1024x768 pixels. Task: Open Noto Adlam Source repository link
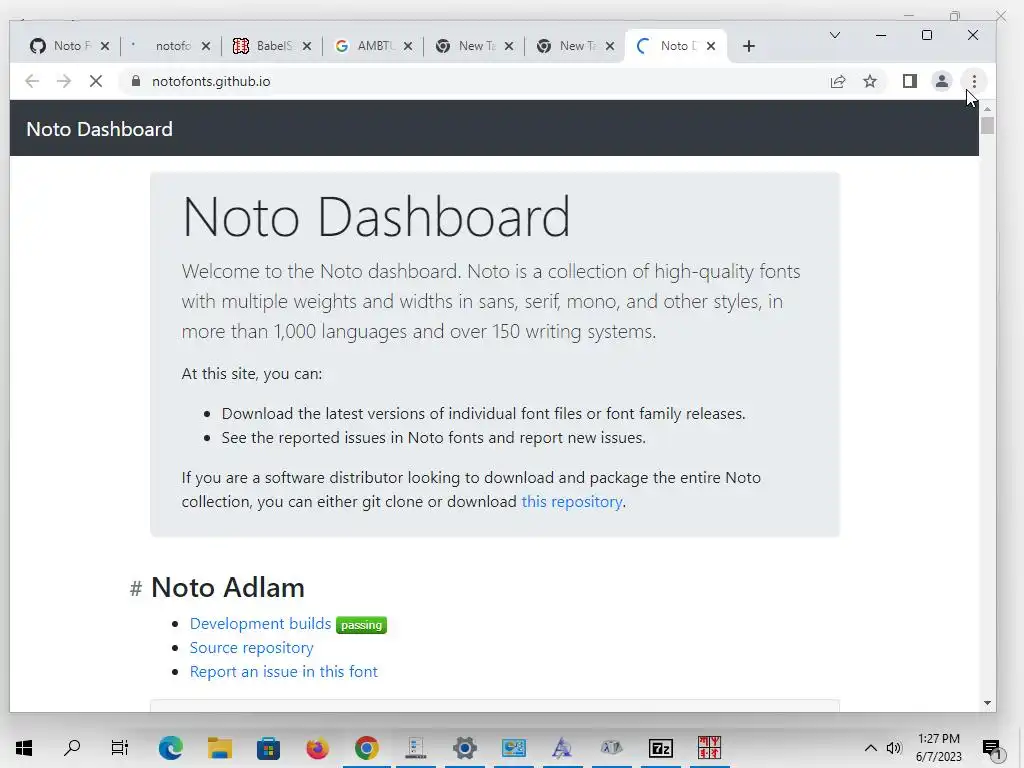pos(251,648)
